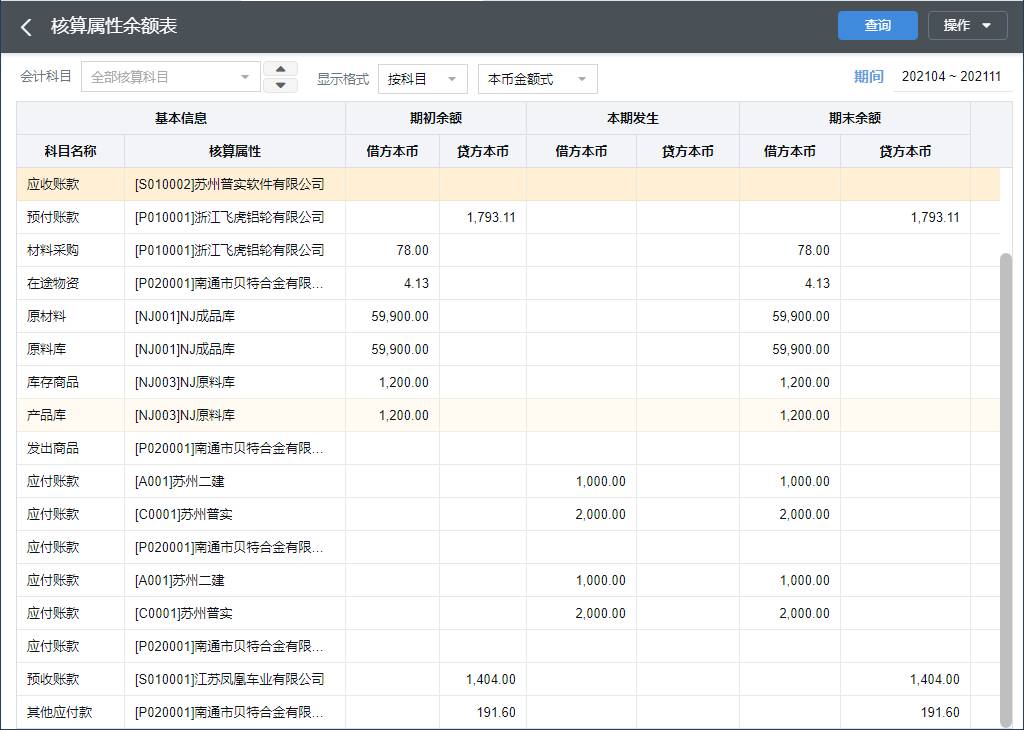Select the 其他应付款 row cell
The image size is (1024, 730).
pyautogui.click(x=71, y=712)
